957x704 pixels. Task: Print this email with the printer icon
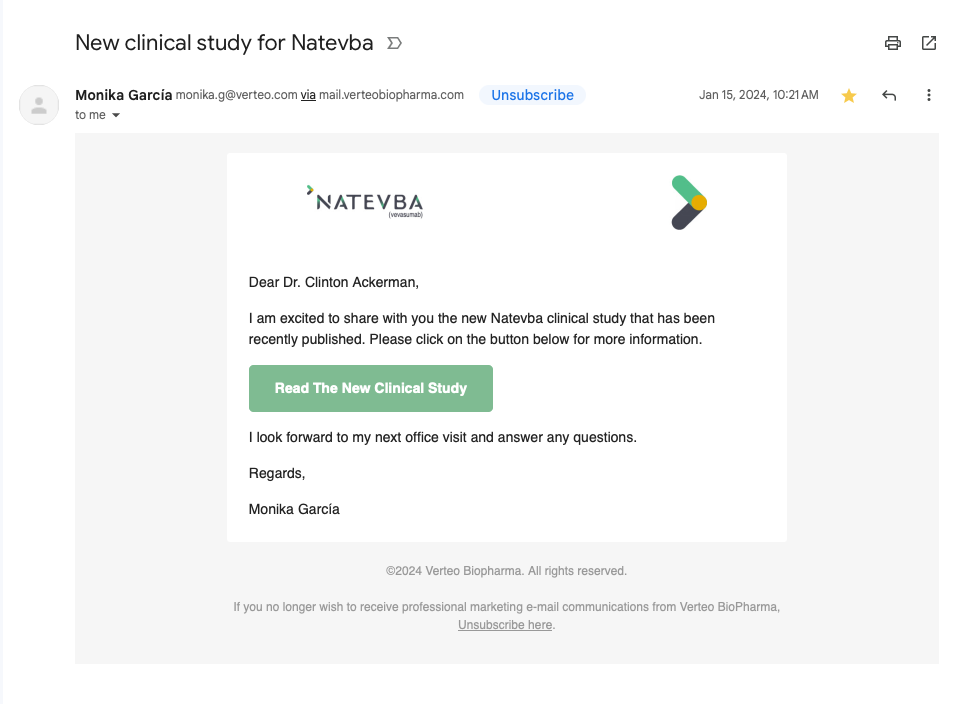click(x=893, y=43)
